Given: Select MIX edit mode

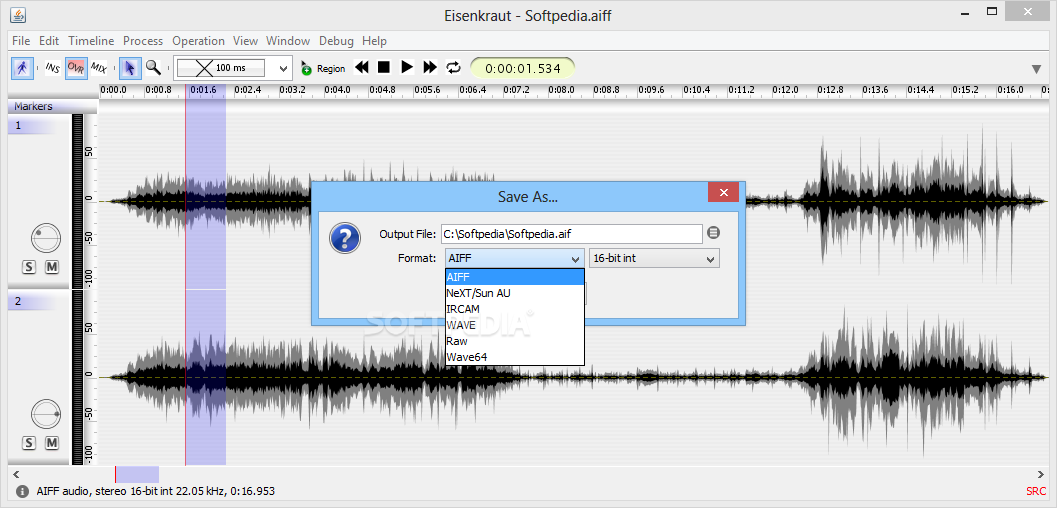Looking at the screenshot, I should [x=99, y=68].
